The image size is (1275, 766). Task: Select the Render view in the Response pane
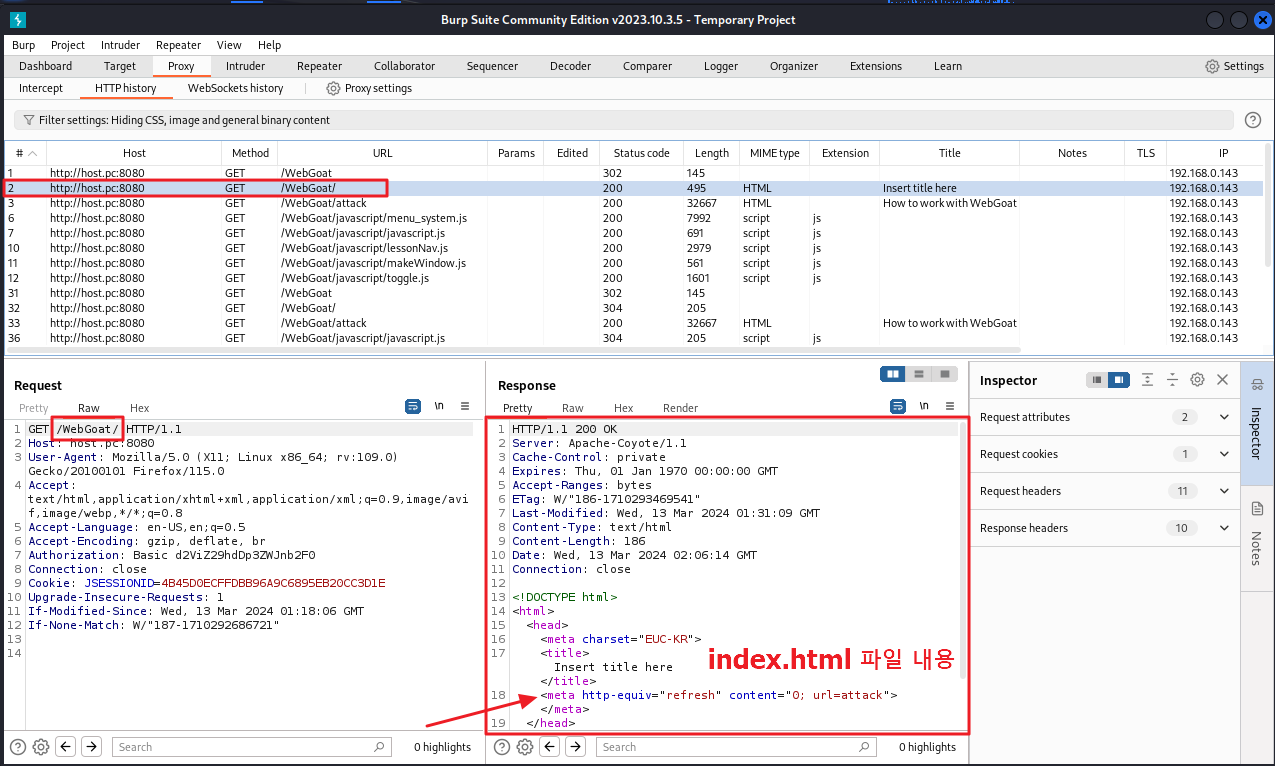680,408
